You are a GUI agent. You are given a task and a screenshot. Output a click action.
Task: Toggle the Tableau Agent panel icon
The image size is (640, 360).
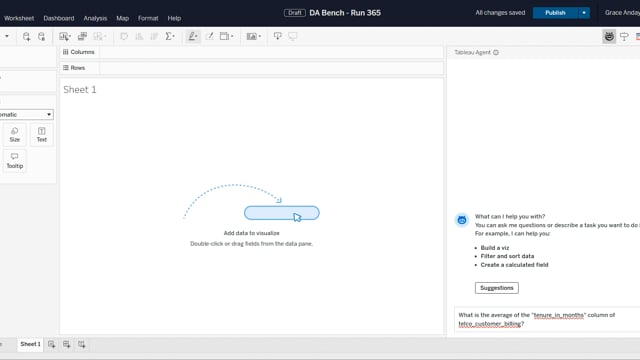[609, 37]
